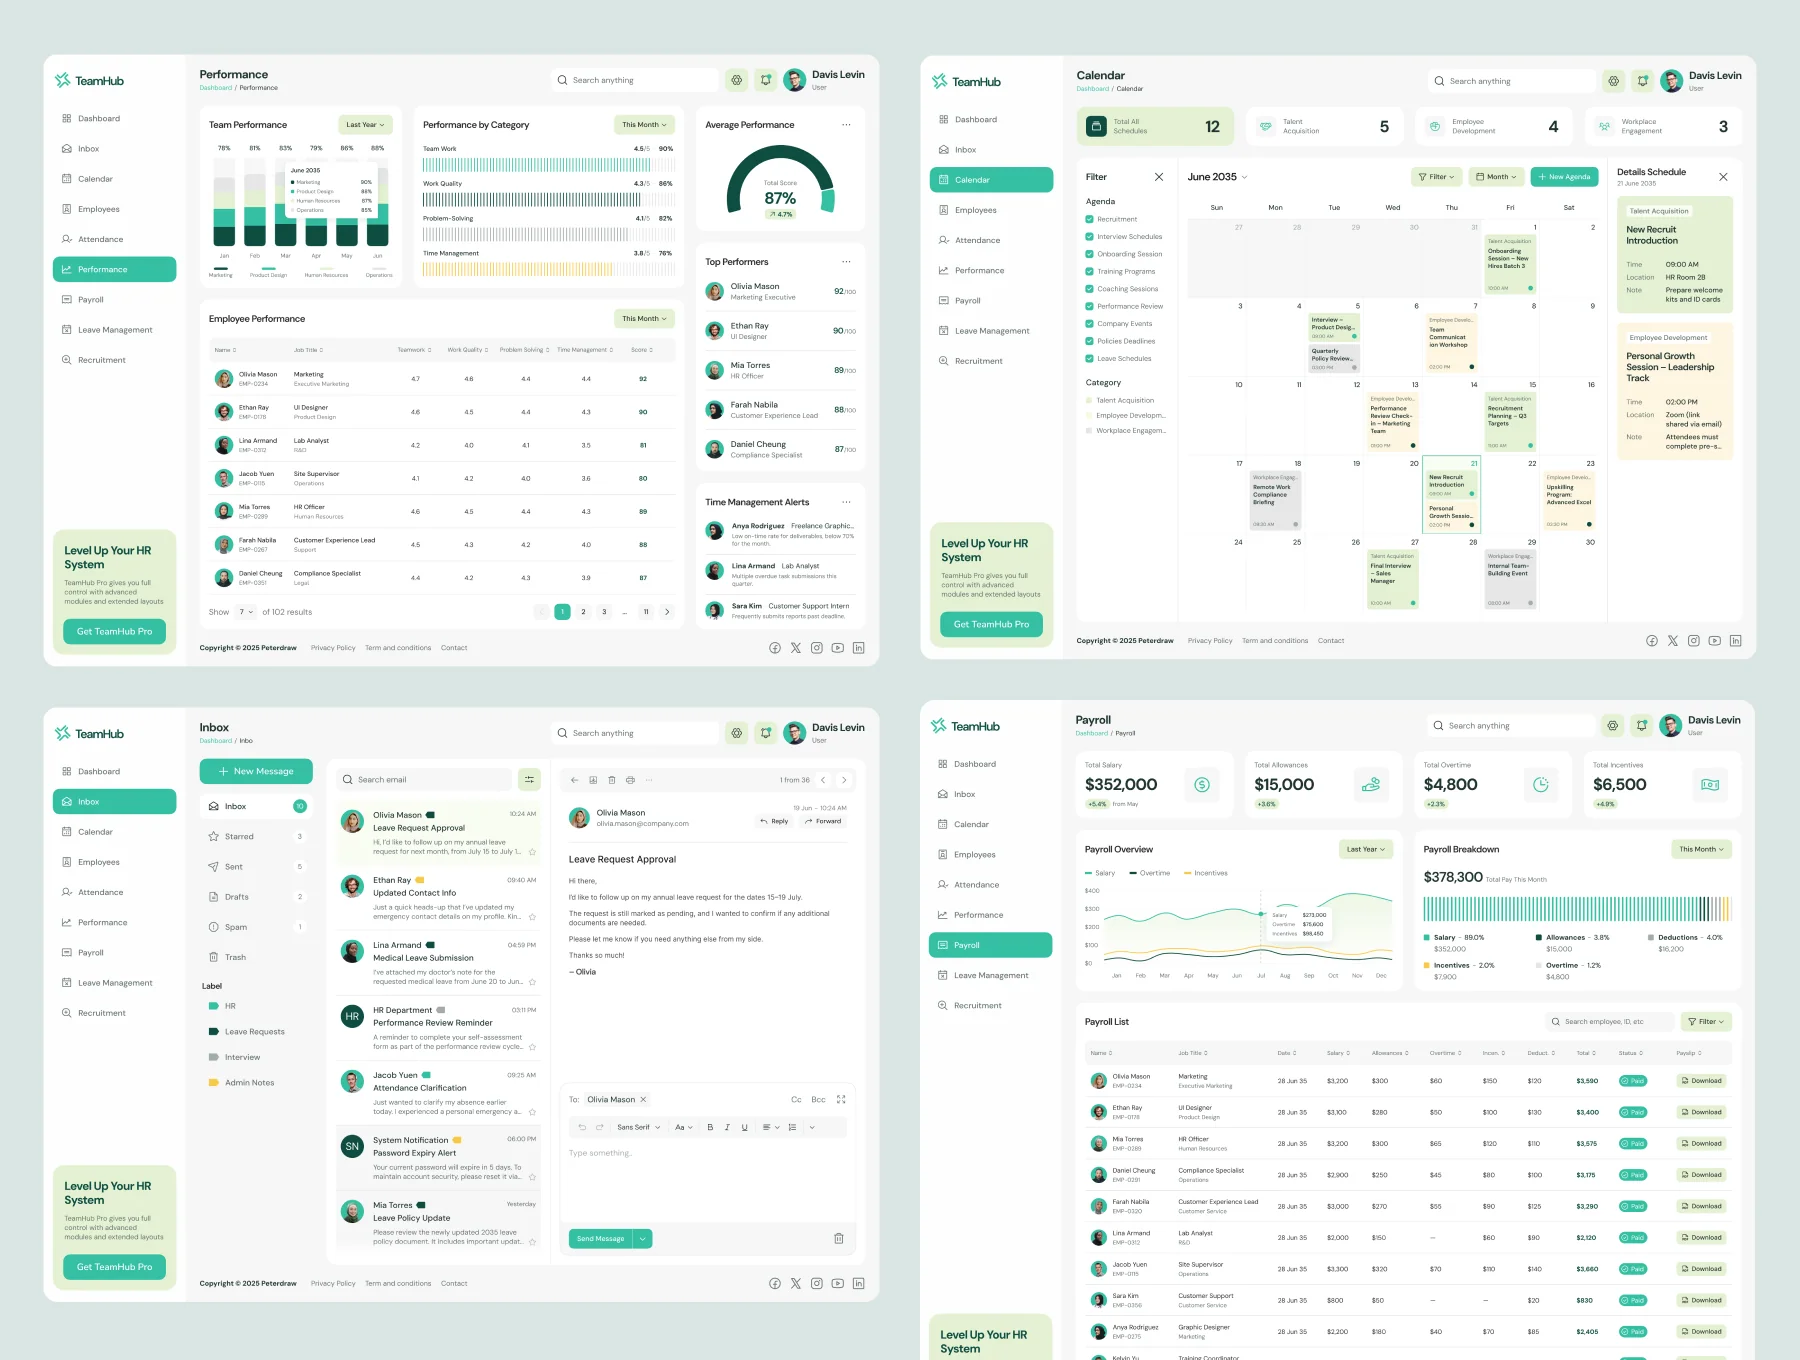Click Forward on Olivia Mason's email
1800x1360 pixels.
coord(823,821)
